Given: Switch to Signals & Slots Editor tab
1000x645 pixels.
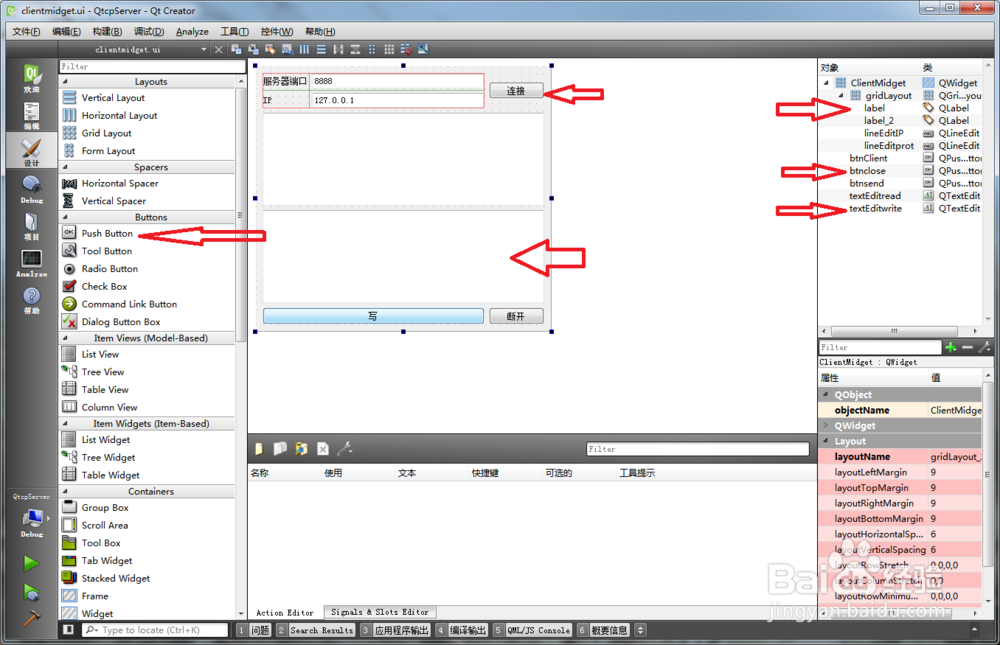Looking at the screenshot, I should pos(379,612).
